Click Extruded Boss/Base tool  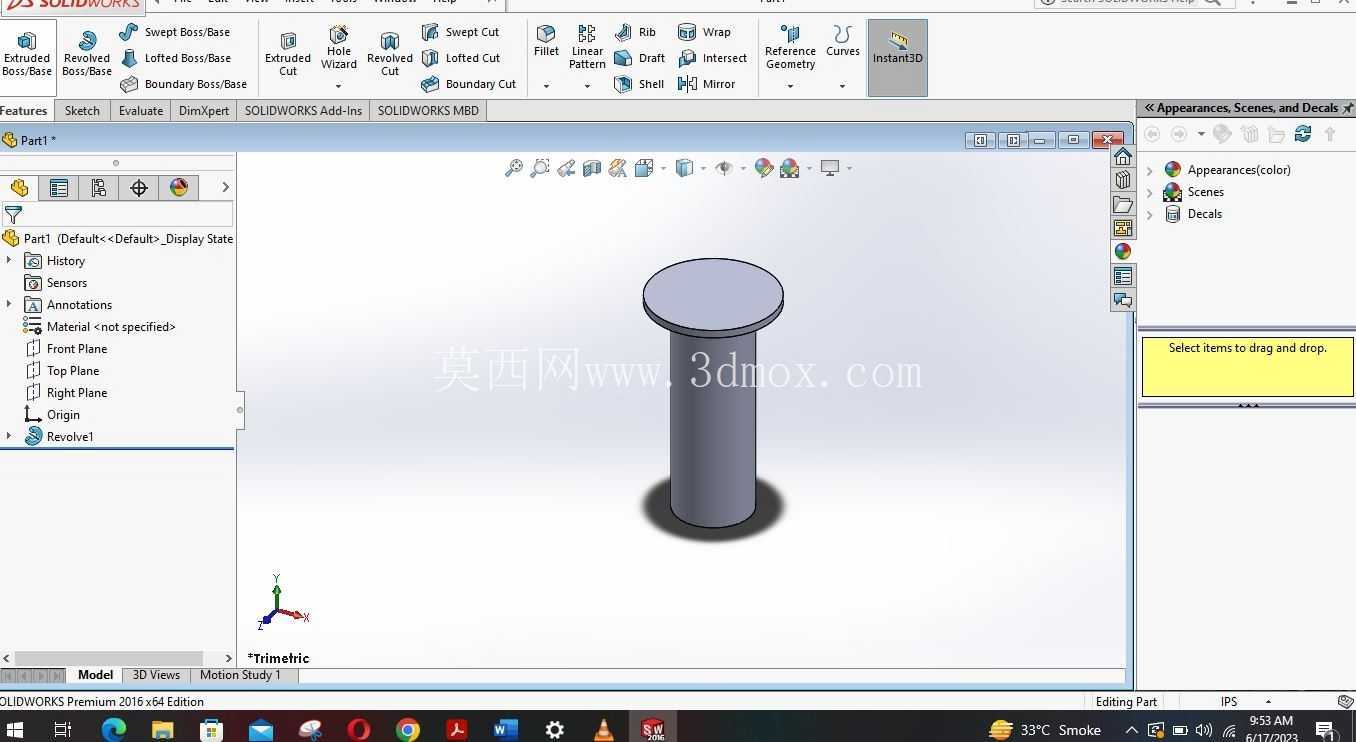click(27, 54)
